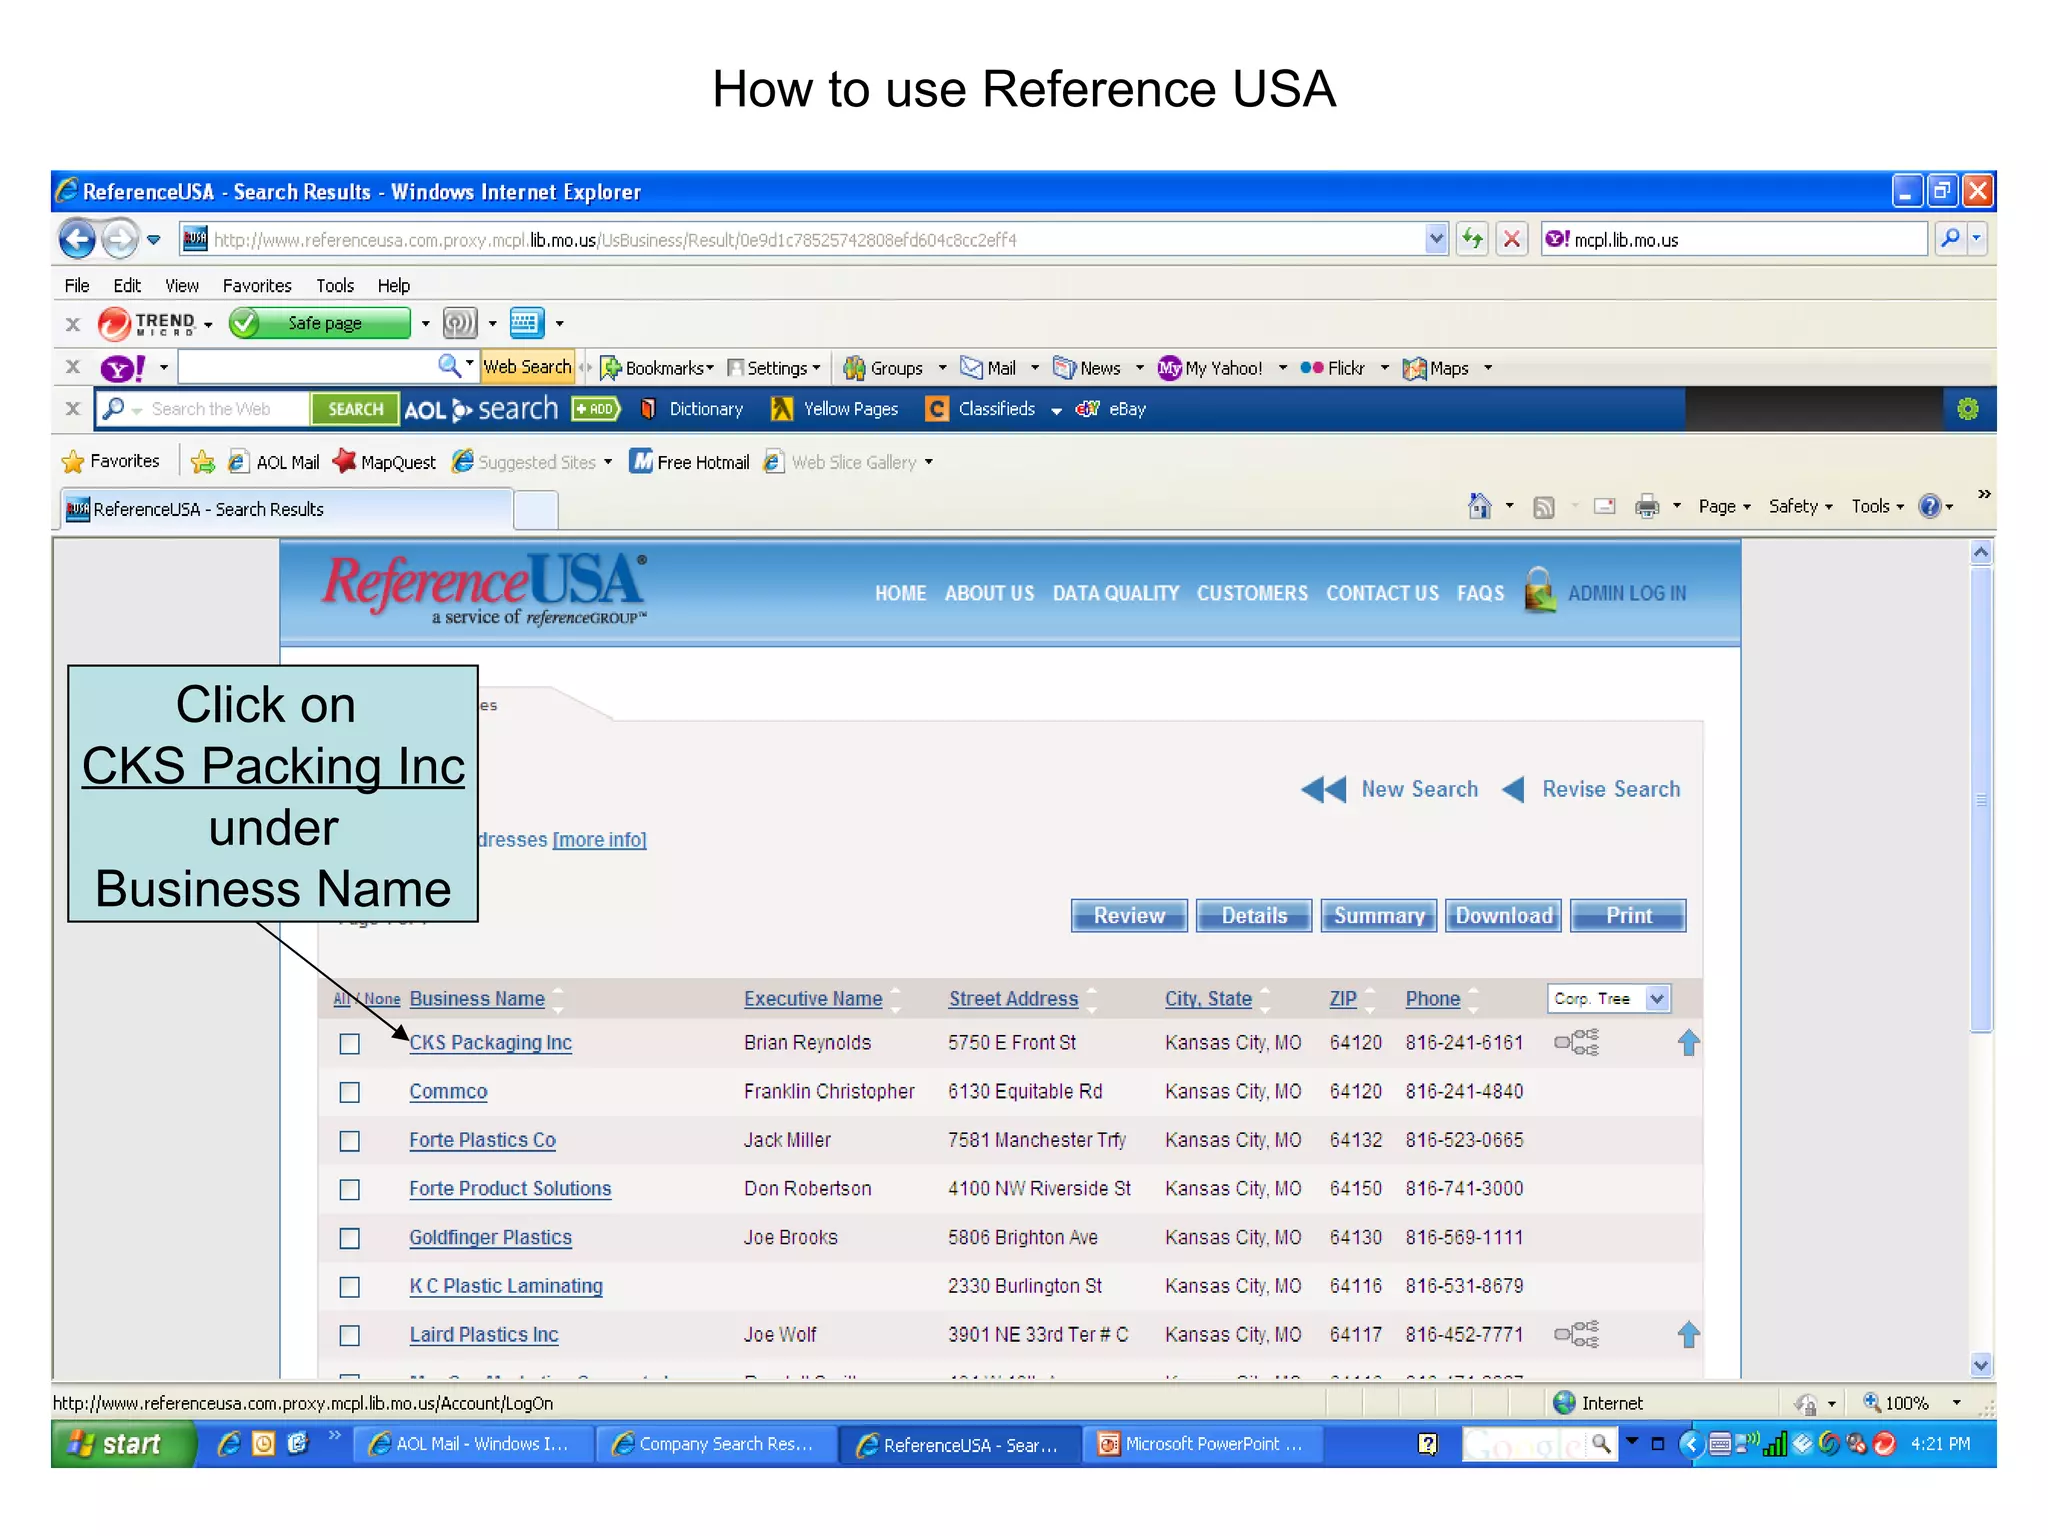
Task: Click the blue up arrow for Laird Plastics
Action: tap(1689, 1335)
